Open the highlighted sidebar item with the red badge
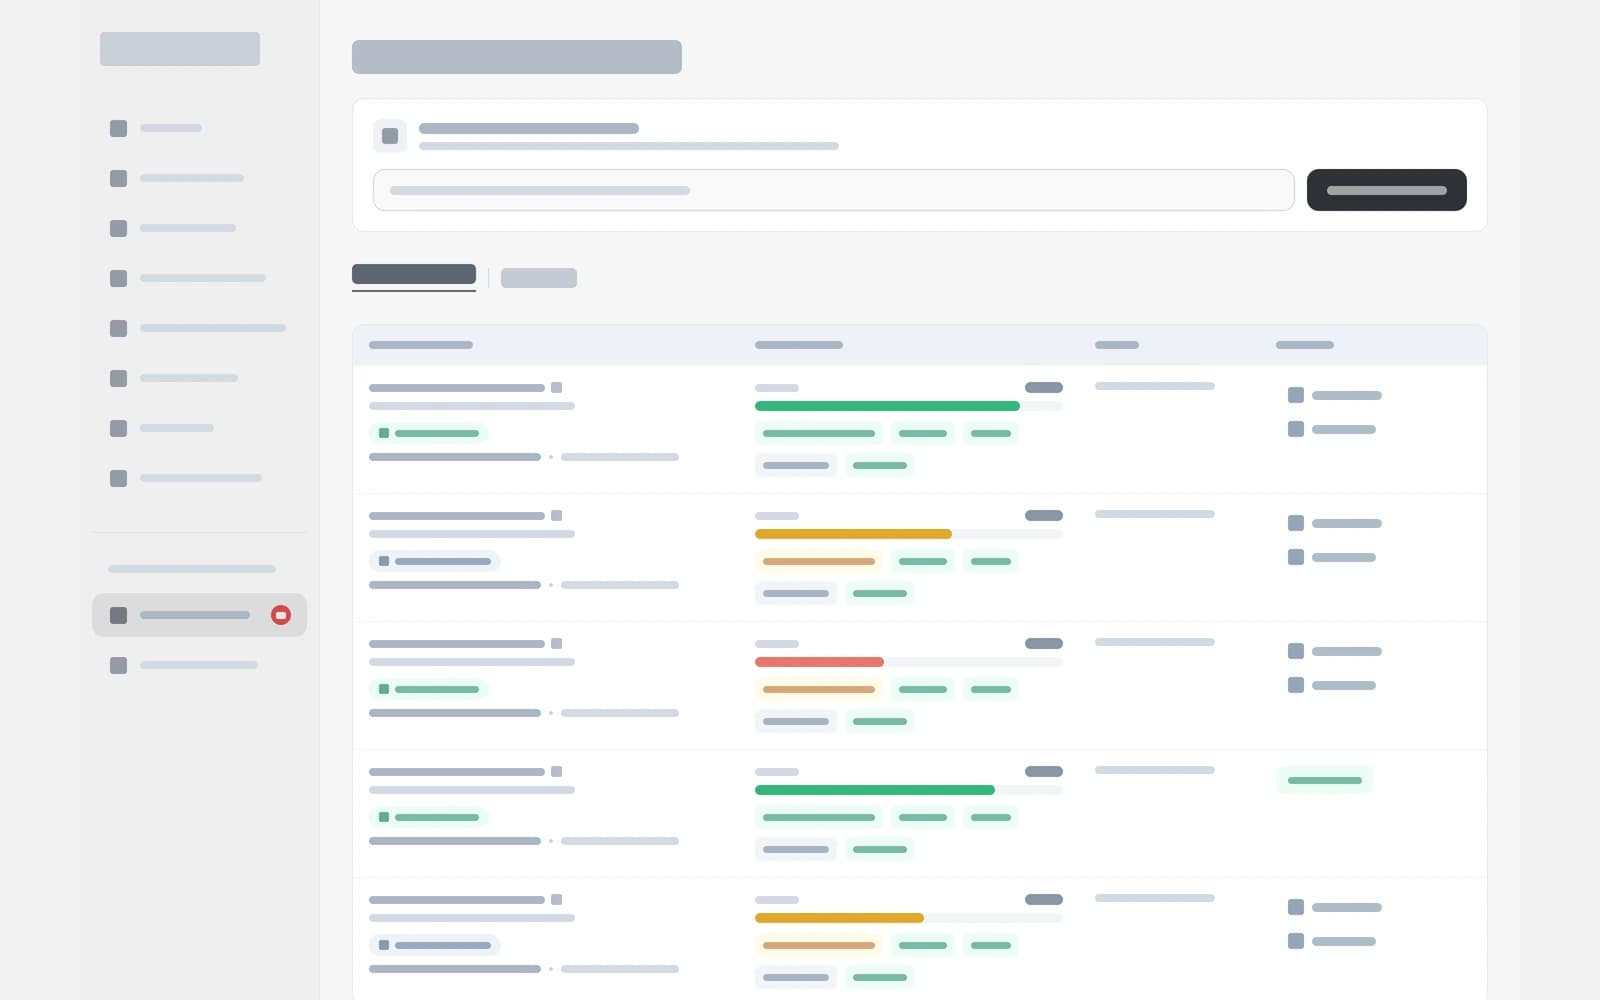1600x1000 pixels. click(x=199, y=615)
